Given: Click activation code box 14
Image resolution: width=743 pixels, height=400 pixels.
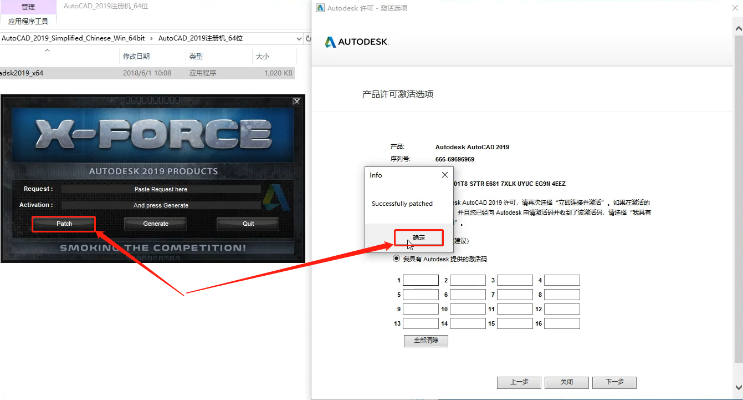Looking at the screenshot, I should 468,323.
